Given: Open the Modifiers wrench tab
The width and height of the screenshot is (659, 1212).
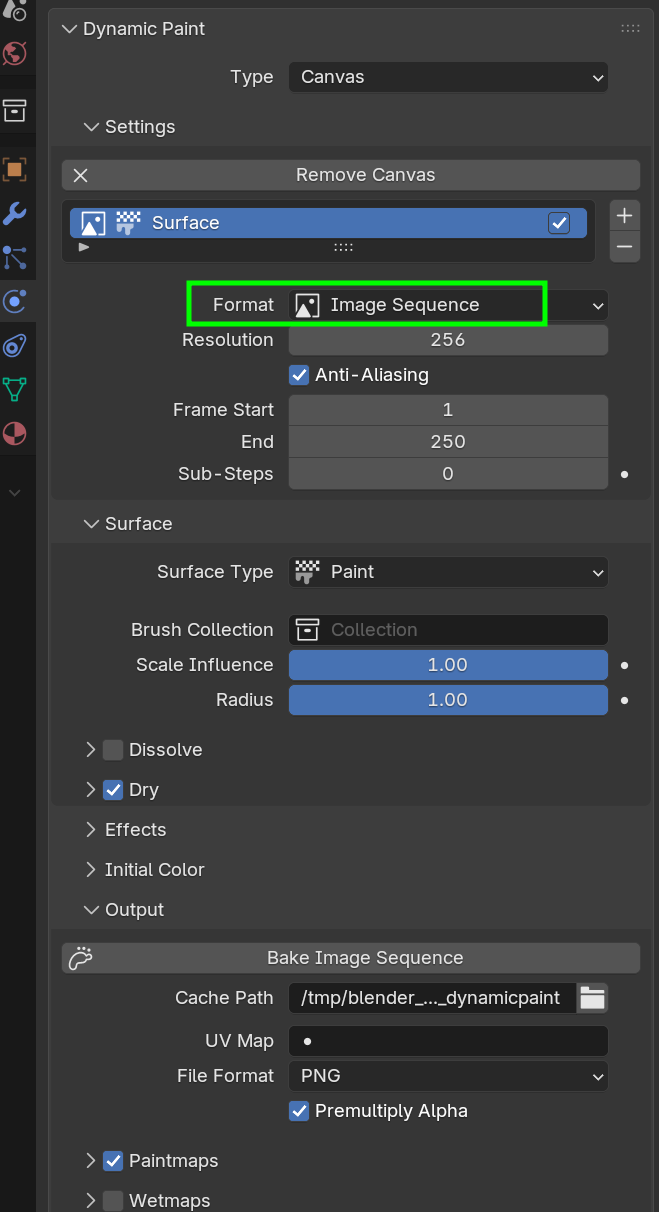Looking at the screenshot, I should point(15,213).
